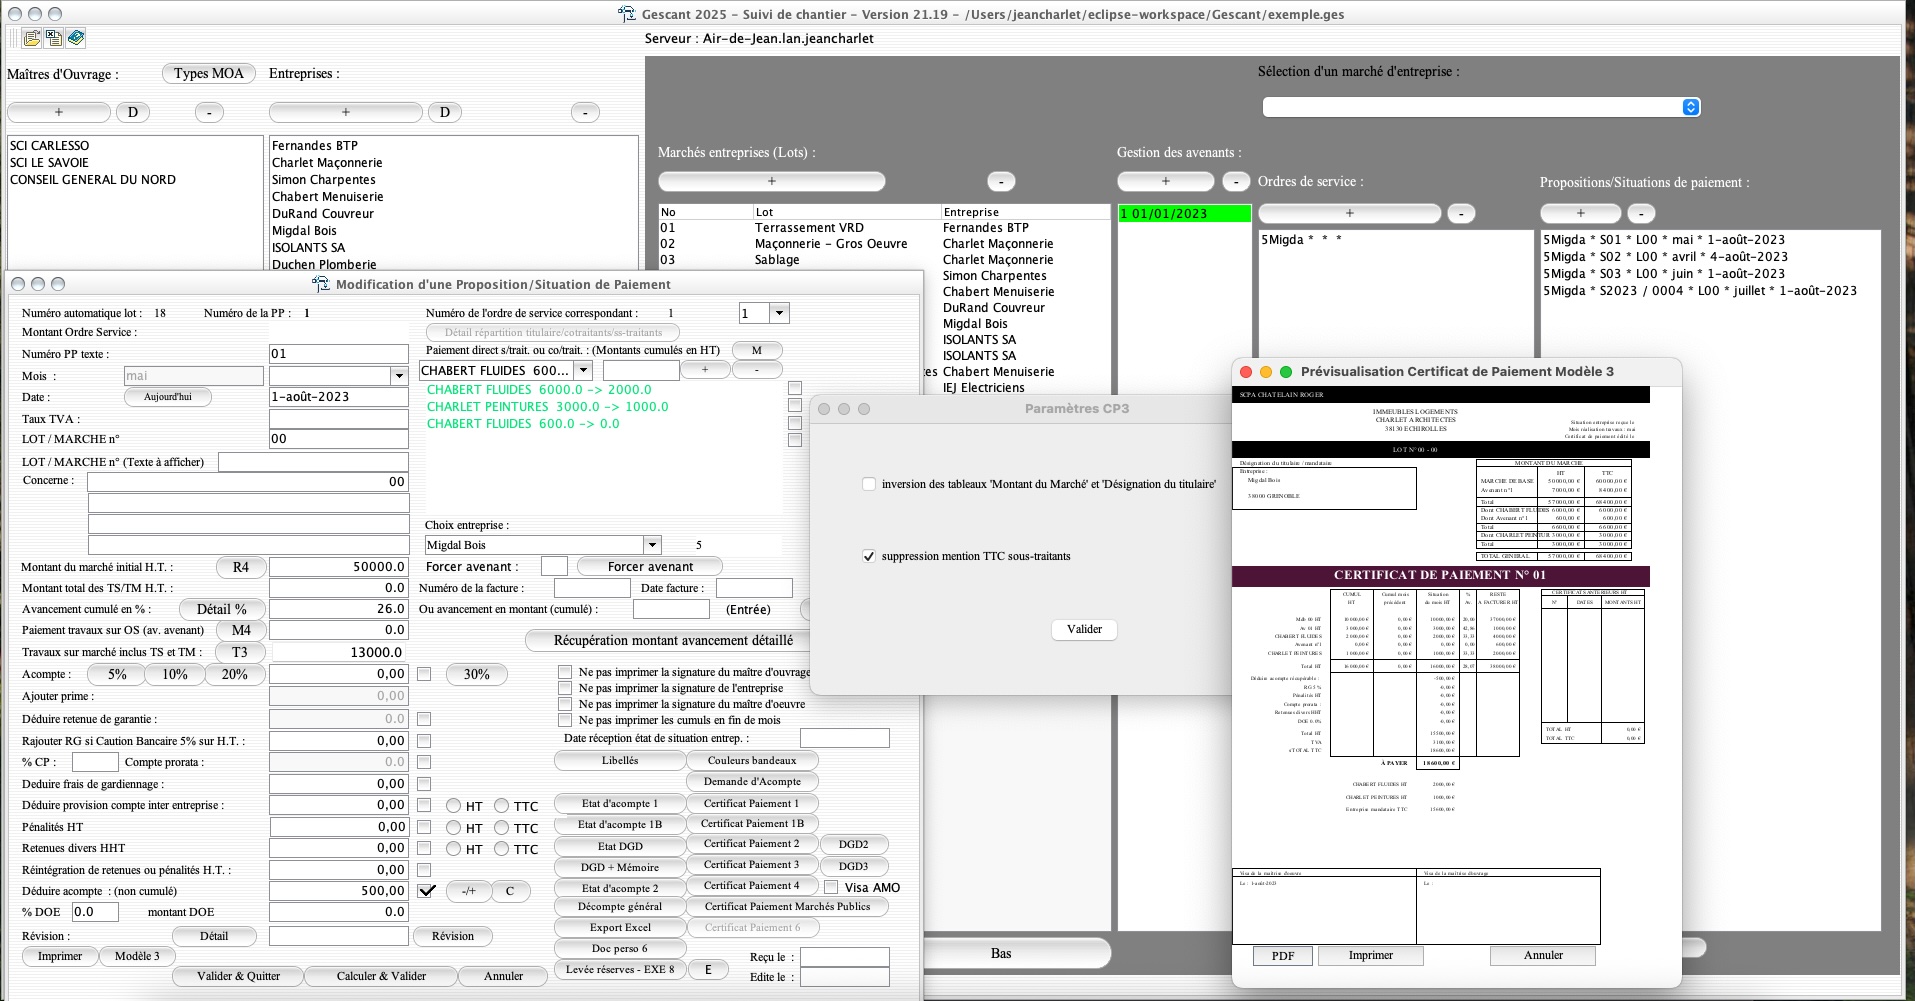Screen dimensions: 1915x1001
Task: Add an Entreprise with its plus button
Action: coord(346,112)
